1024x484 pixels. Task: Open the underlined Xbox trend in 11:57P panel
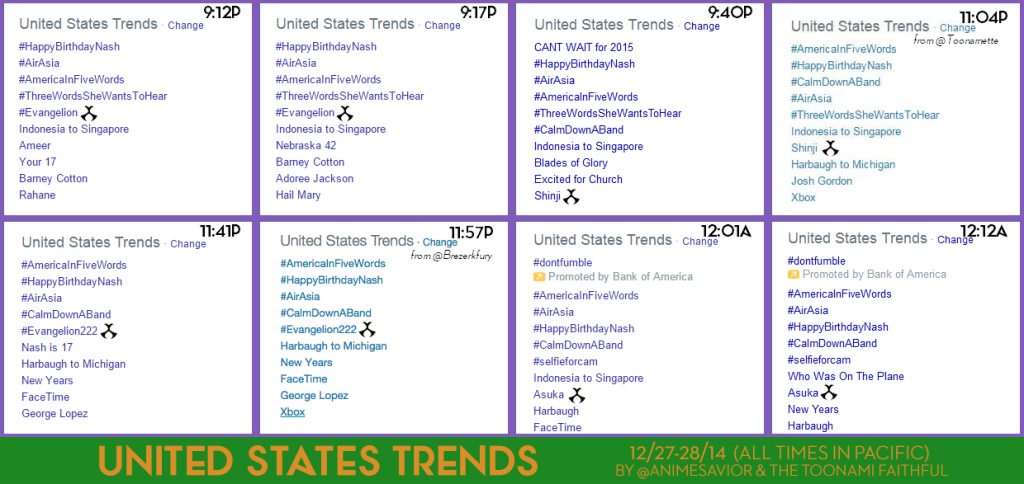pos(293,412)
